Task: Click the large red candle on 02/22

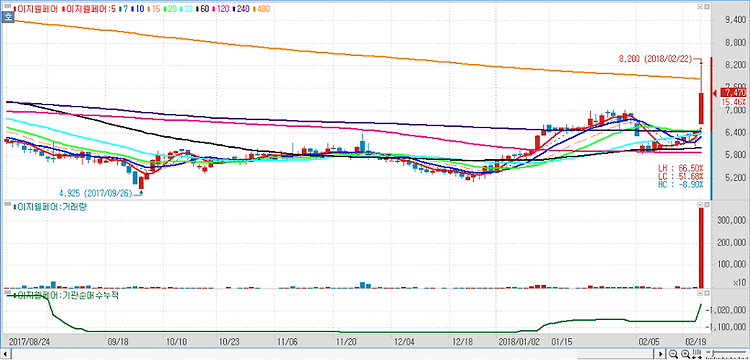Action: point(701,108)
